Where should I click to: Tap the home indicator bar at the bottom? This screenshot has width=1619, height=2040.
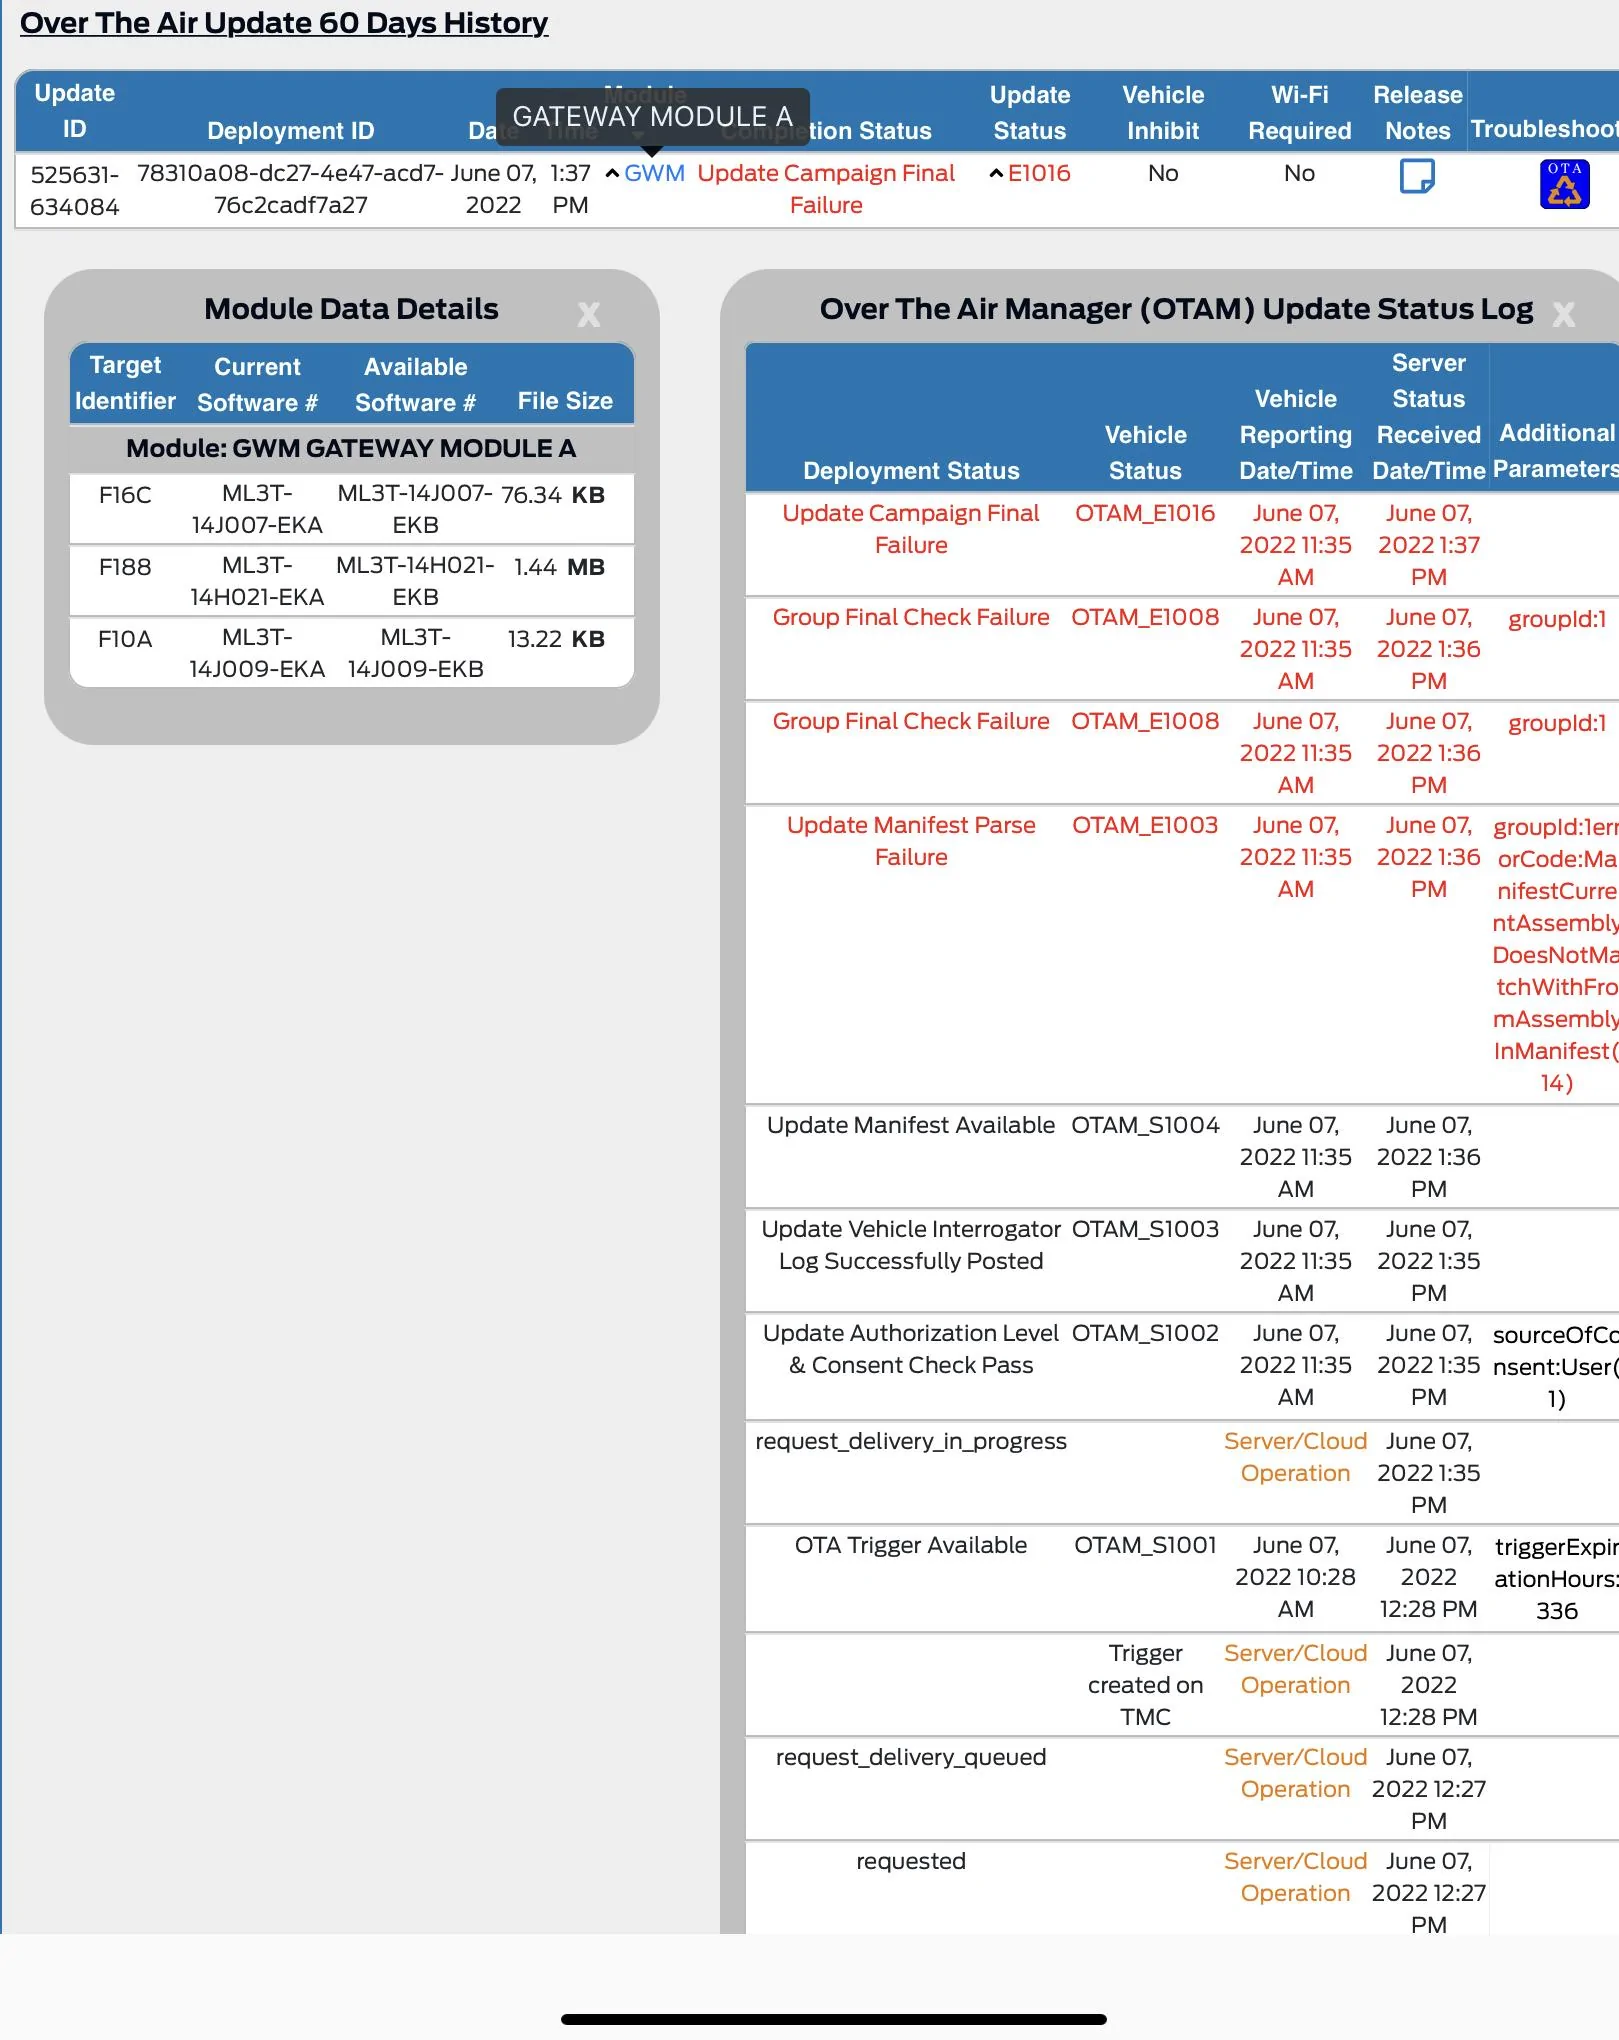coord(833,2019)
